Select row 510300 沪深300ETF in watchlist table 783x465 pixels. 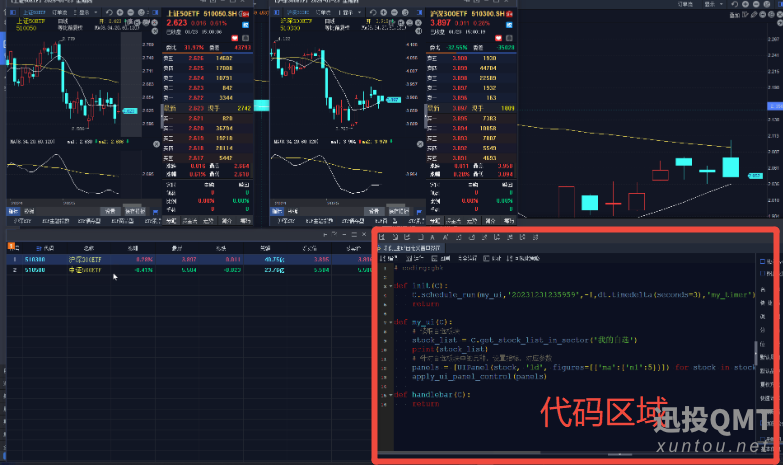189,259
